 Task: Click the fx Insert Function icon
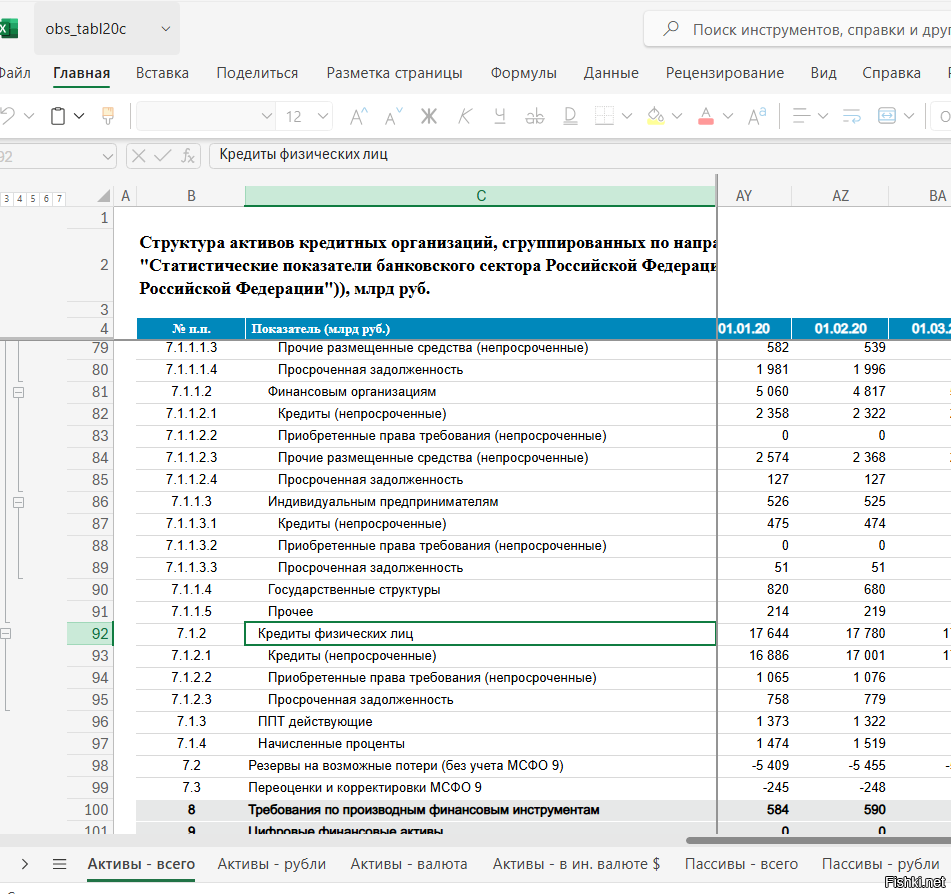[x=188, y=155]
